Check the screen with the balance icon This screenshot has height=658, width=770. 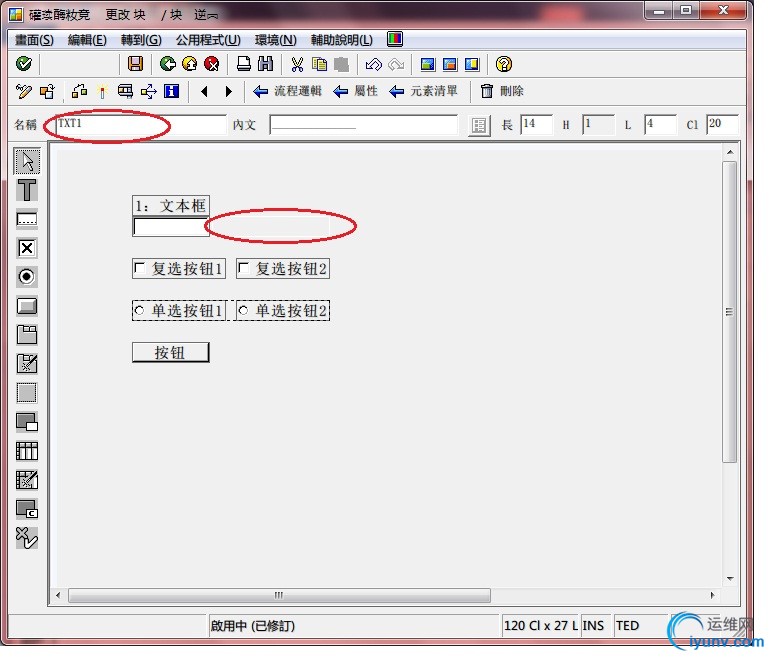tap(79, 91)
